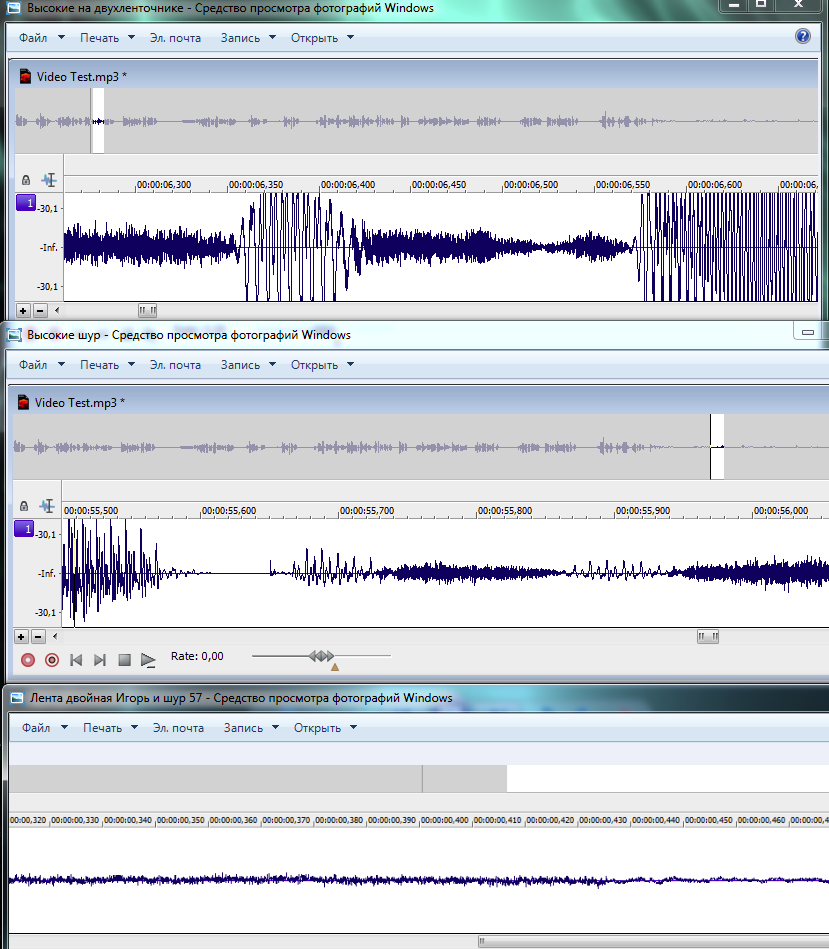Click the horizontal scrollbar thumb in the top editor
This screenshot has width=829, height=949.
pos(147,310)
